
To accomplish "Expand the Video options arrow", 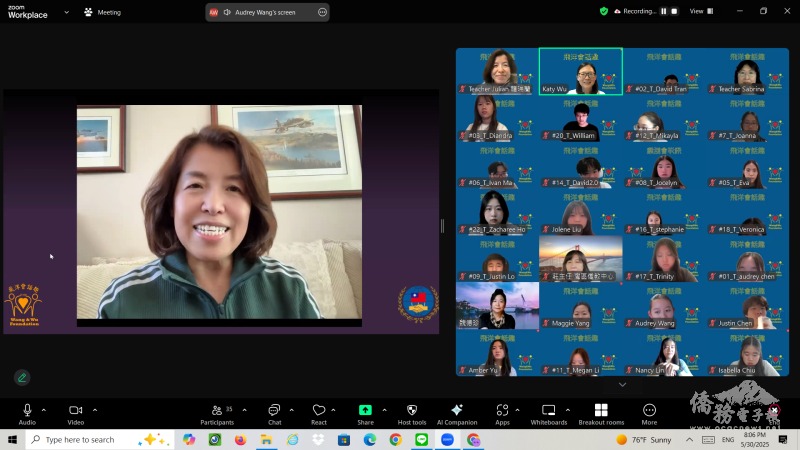I will point(95,409).
